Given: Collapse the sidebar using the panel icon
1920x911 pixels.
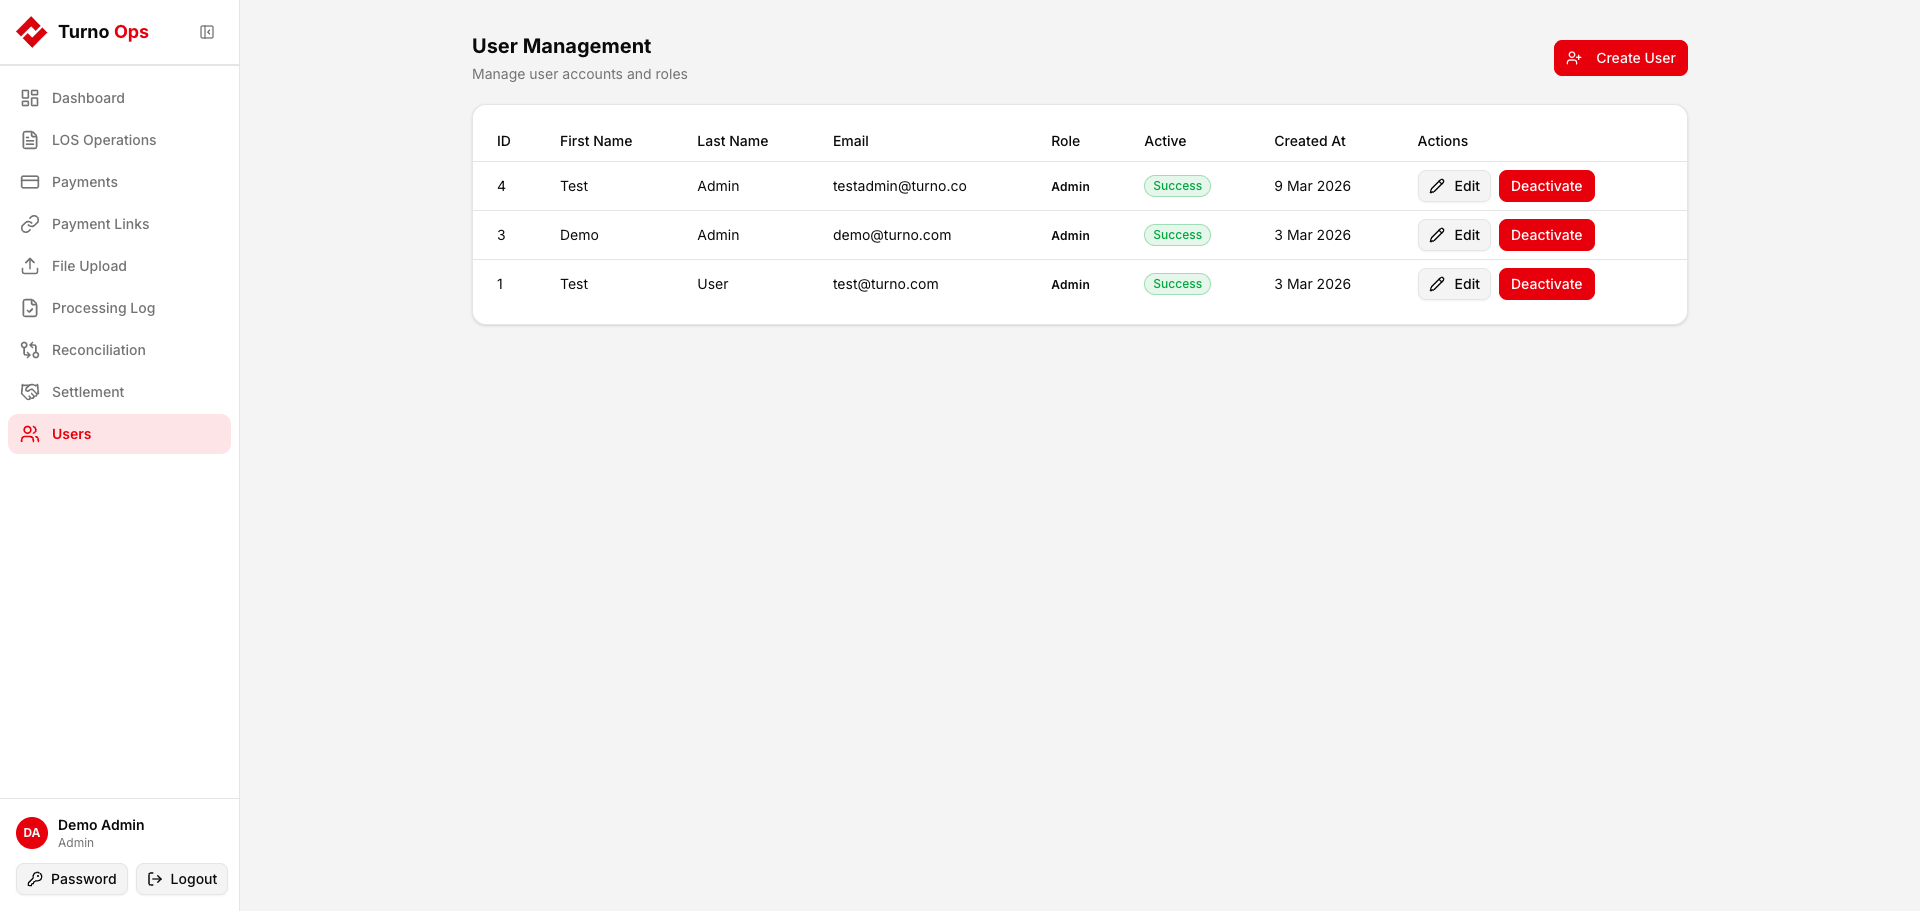Looking at the screenshot, I should [207, 32].
